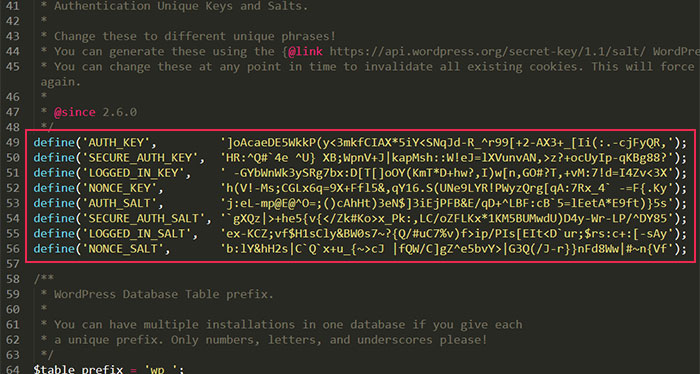700x374 pixels.
Task: Click the @since tag in the comment
Action: point(75,112)
